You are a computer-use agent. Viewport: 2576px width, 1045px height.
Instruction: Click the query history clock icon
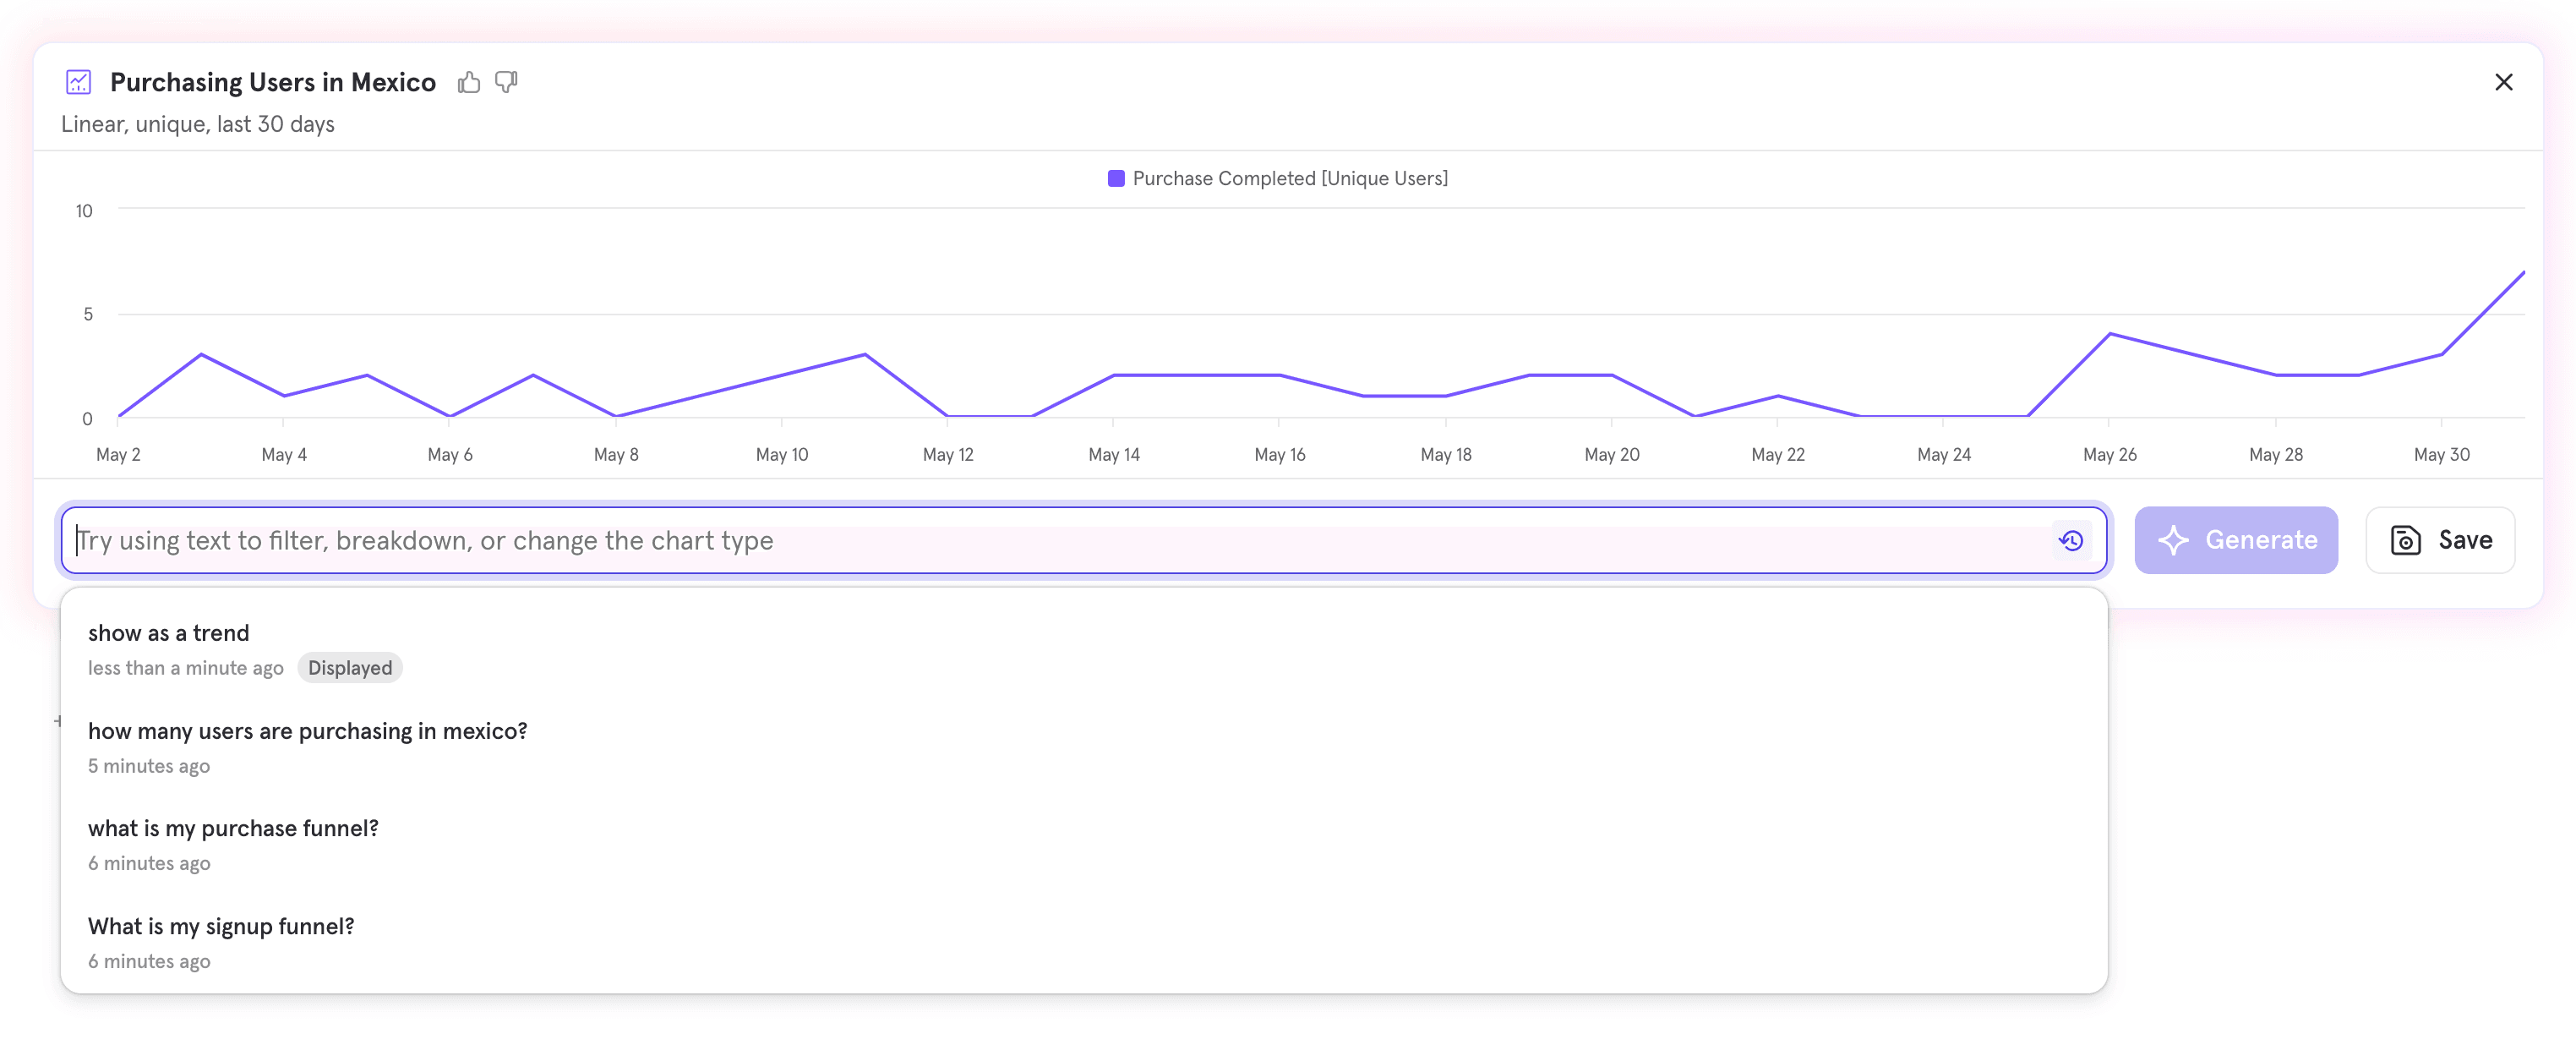coord(2070,540)
